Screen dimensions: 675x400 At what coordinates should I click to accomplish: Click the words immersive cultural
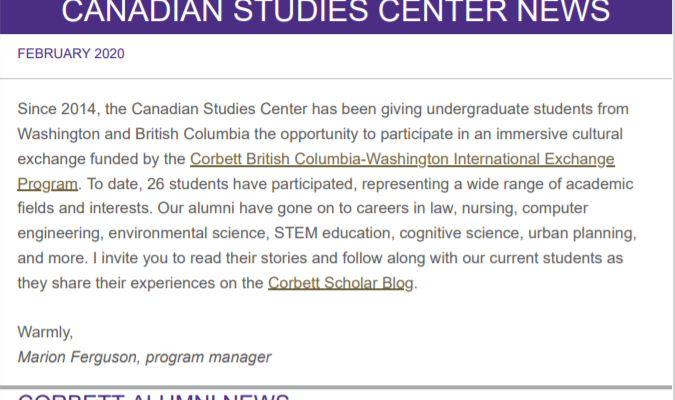coord(559,134)
